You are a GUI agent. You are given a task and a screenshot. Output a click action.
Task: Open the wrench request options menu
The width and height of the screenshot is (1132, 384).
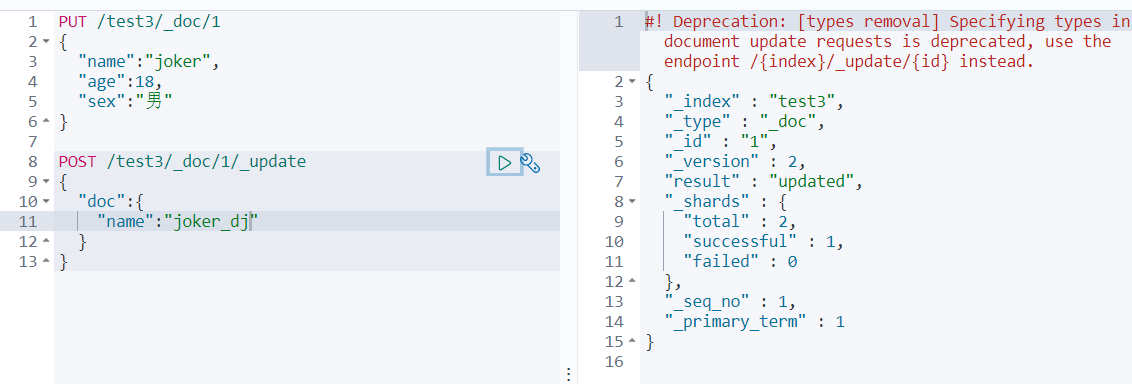[x=531, y=163]
